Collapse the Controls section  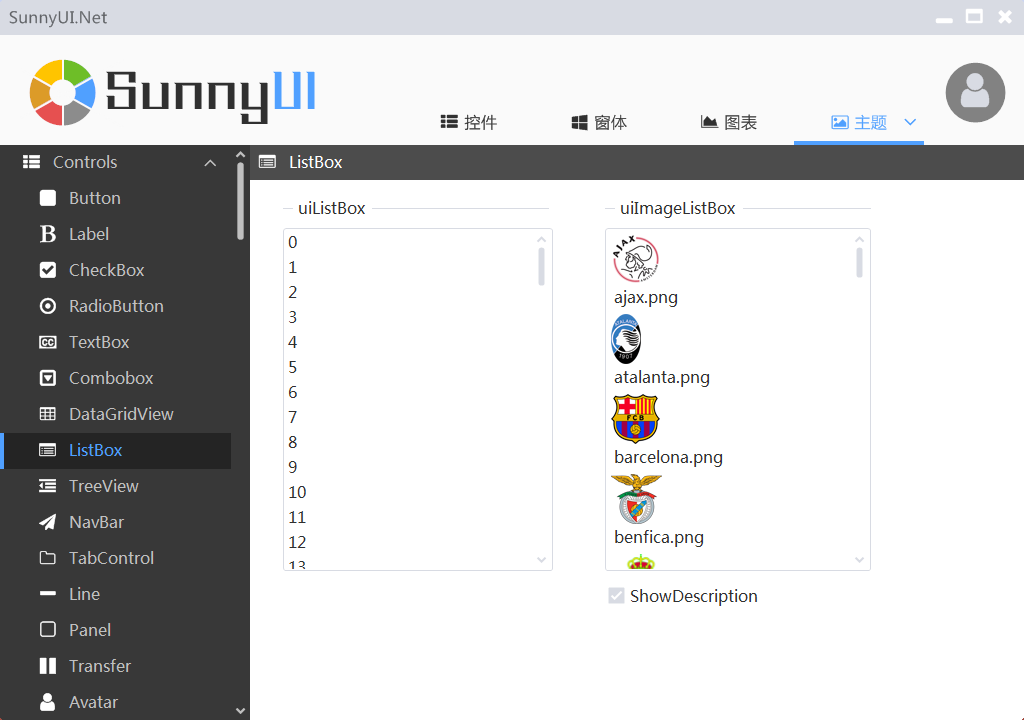[210, 162]
